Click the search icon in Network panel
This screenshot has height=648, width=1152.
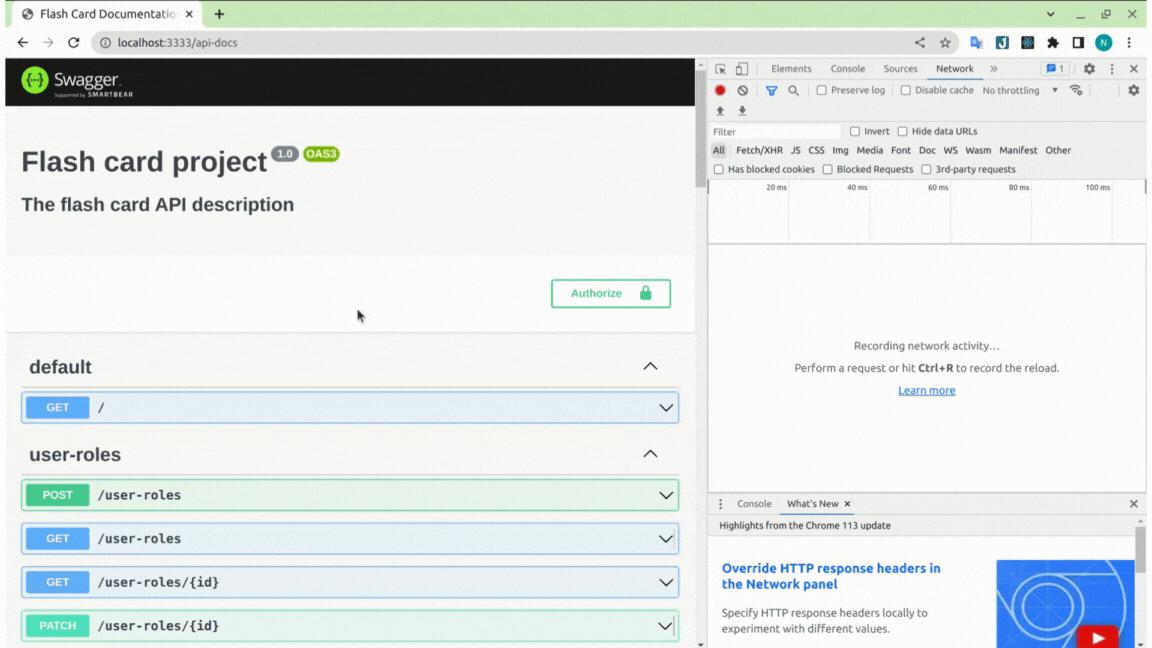791,89
